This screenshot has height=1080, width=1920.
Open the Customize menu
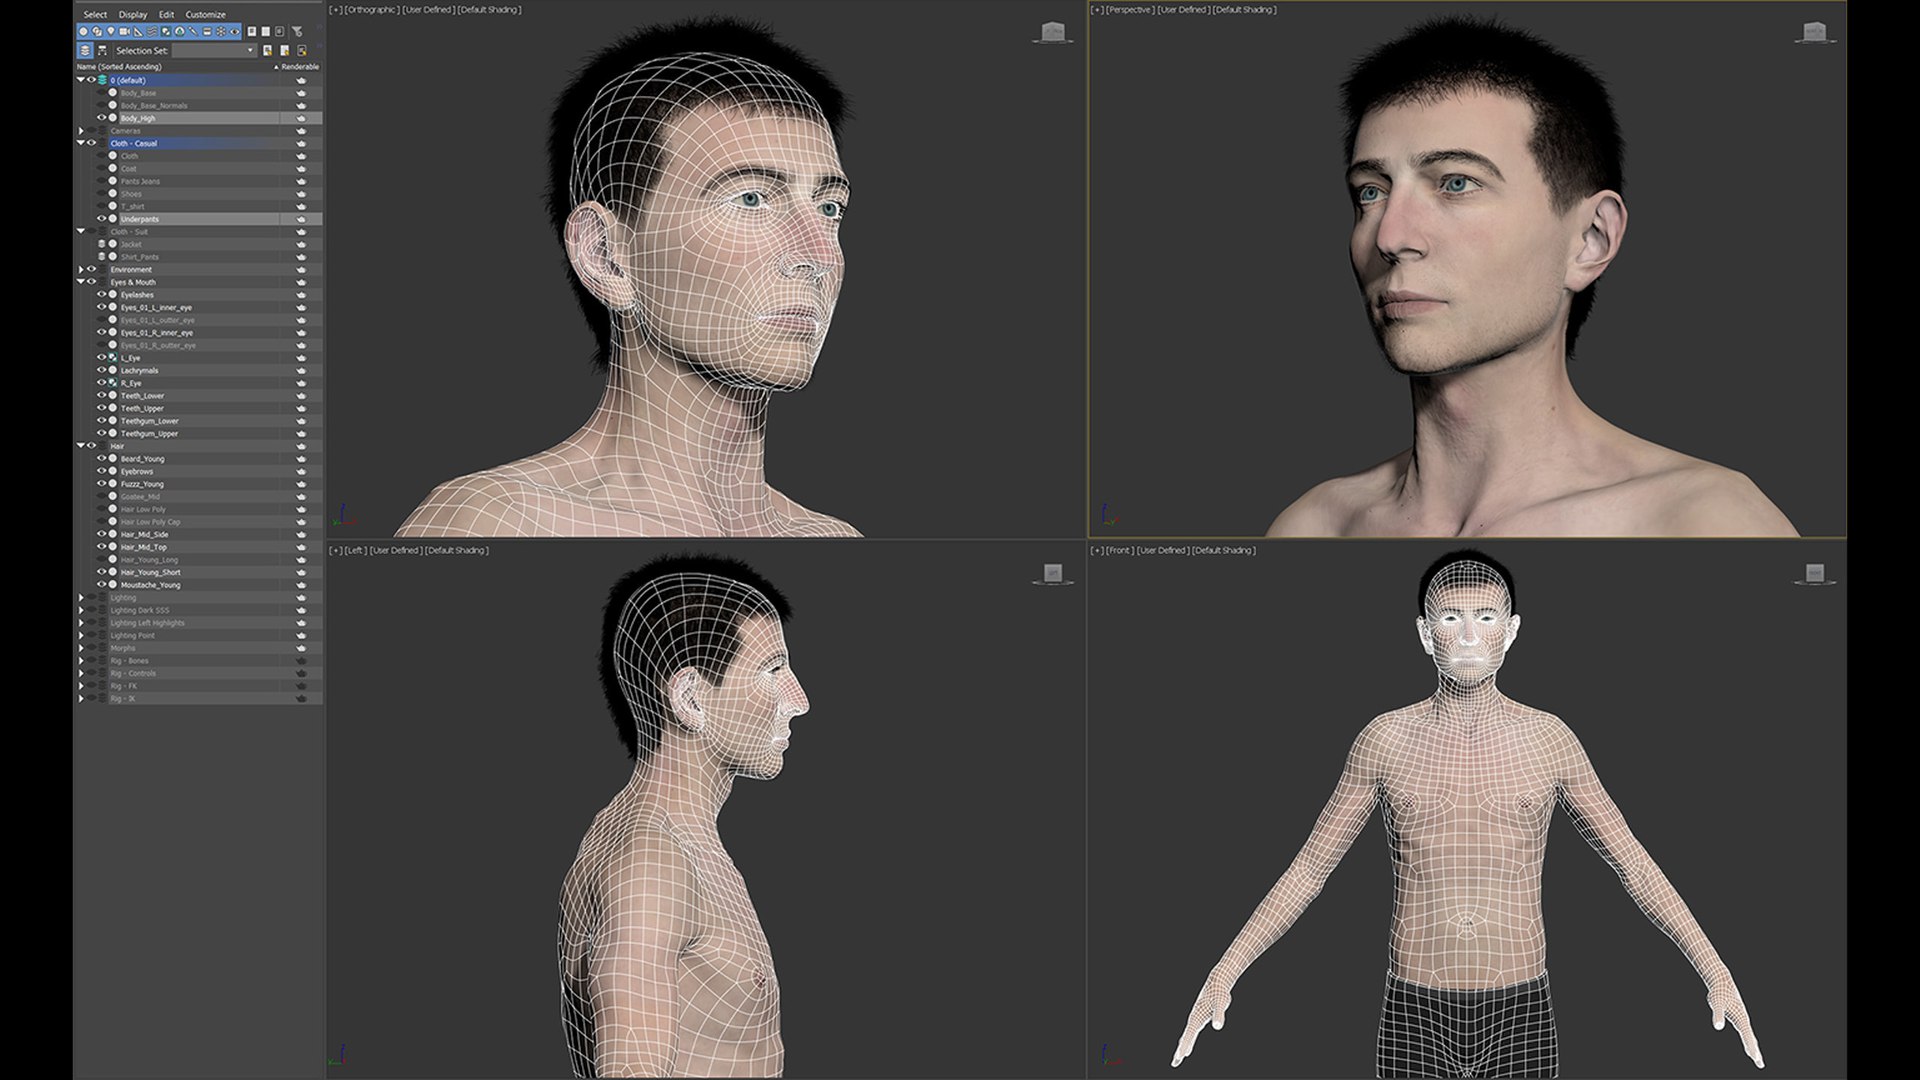[x=205, y=14]
